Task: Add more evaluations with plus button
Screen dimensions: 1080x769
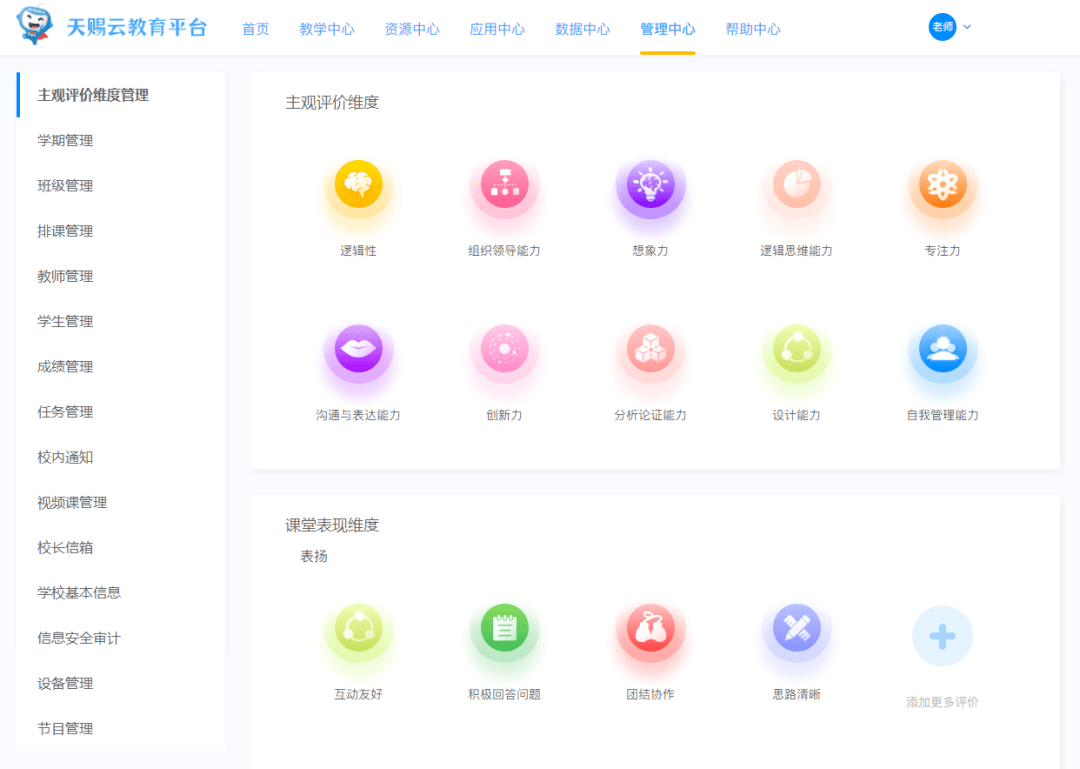Action: point(942,636)
